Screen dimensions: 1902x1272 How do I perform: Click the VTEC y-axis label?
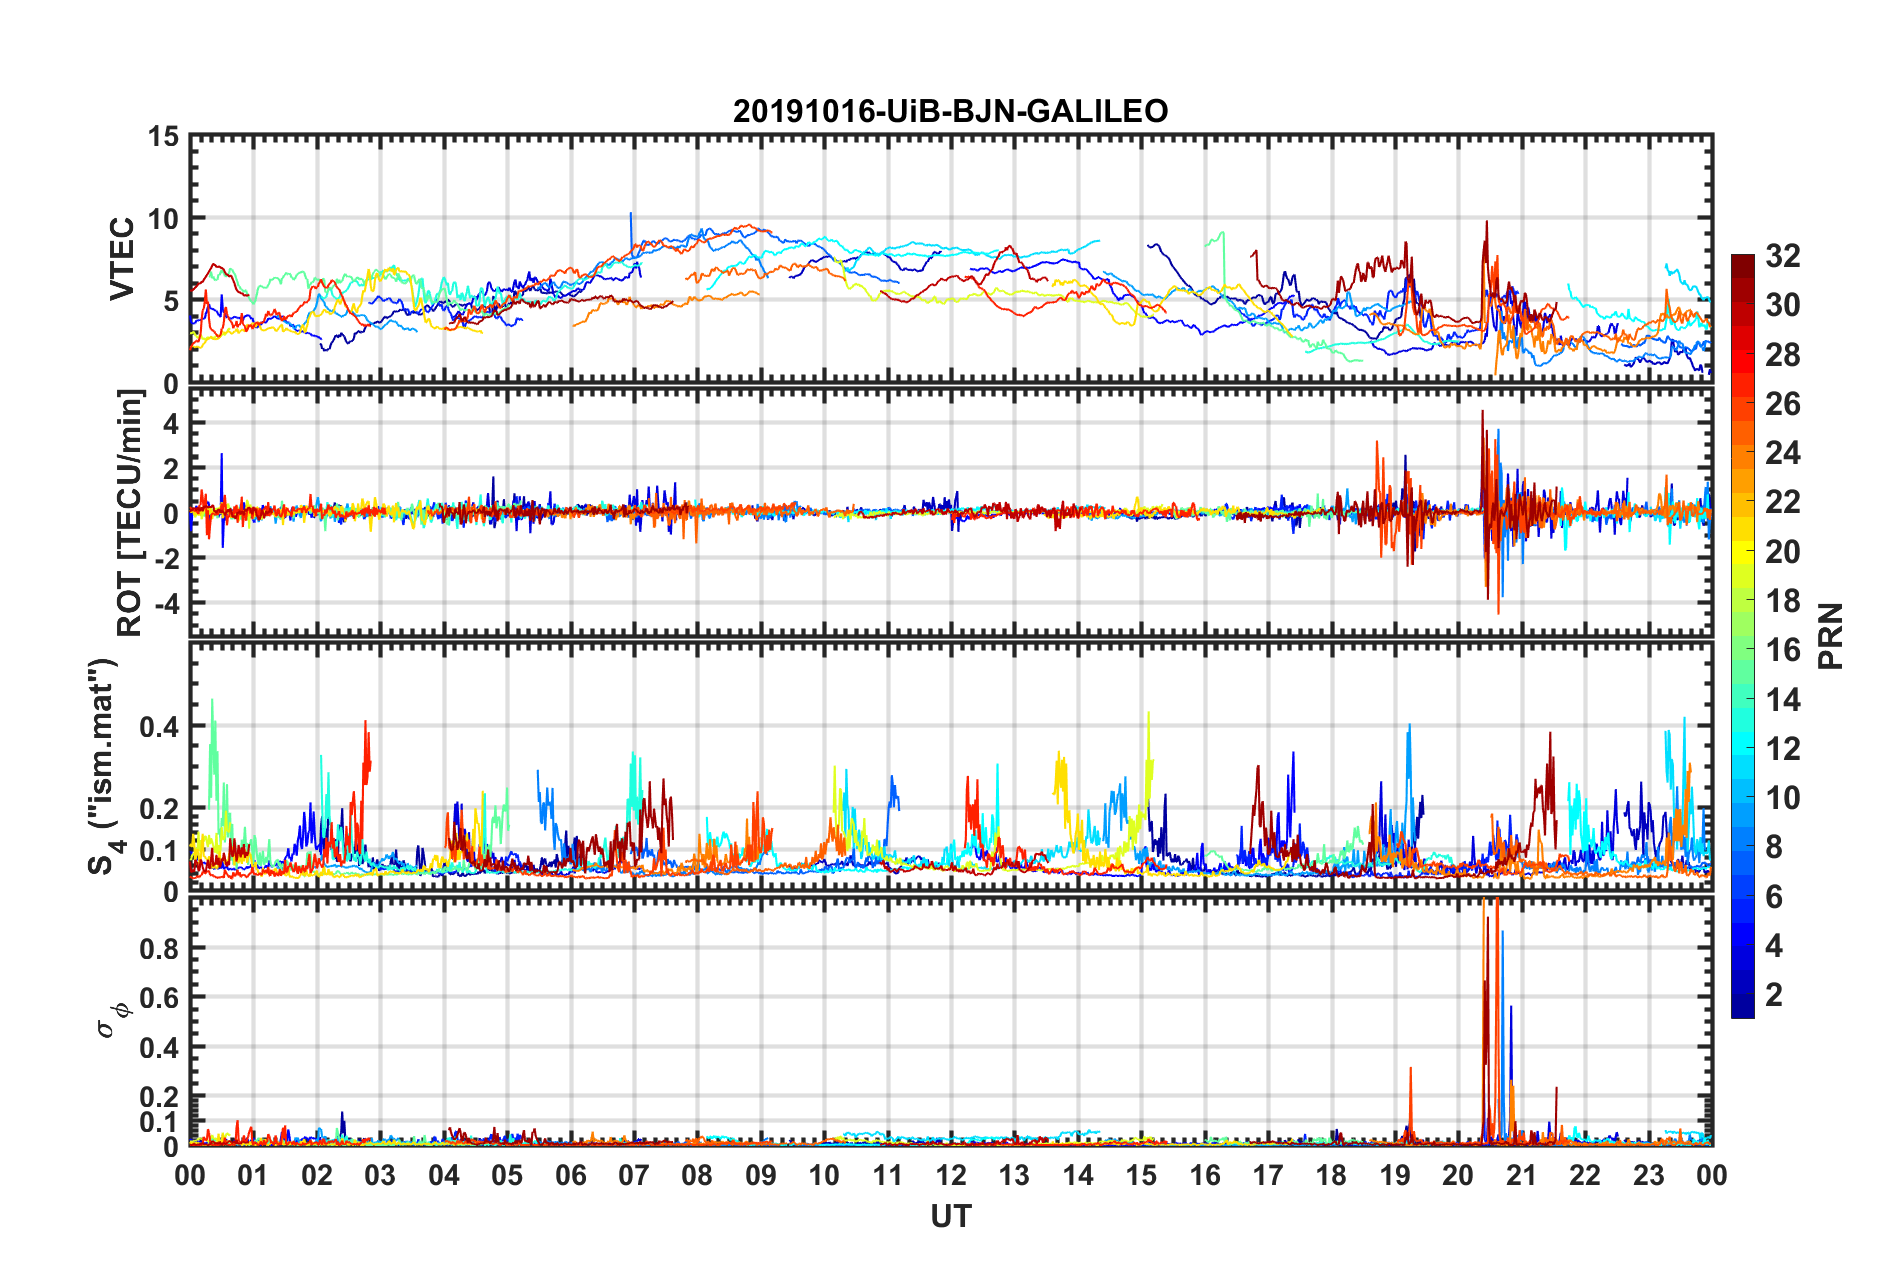(x=122, y=258)
